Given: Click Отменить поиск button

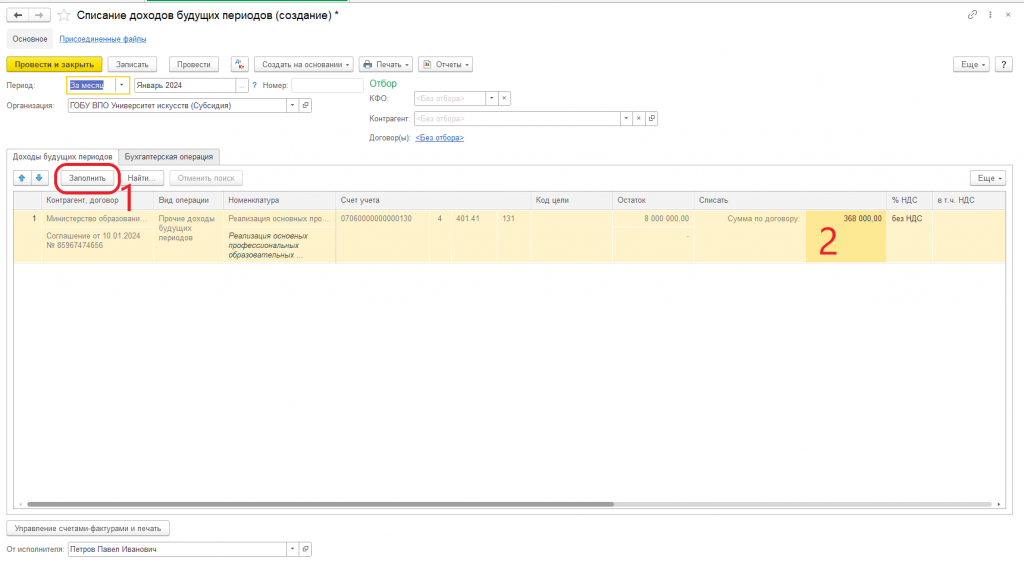Looking at the screenshot, I should (206, 178).
